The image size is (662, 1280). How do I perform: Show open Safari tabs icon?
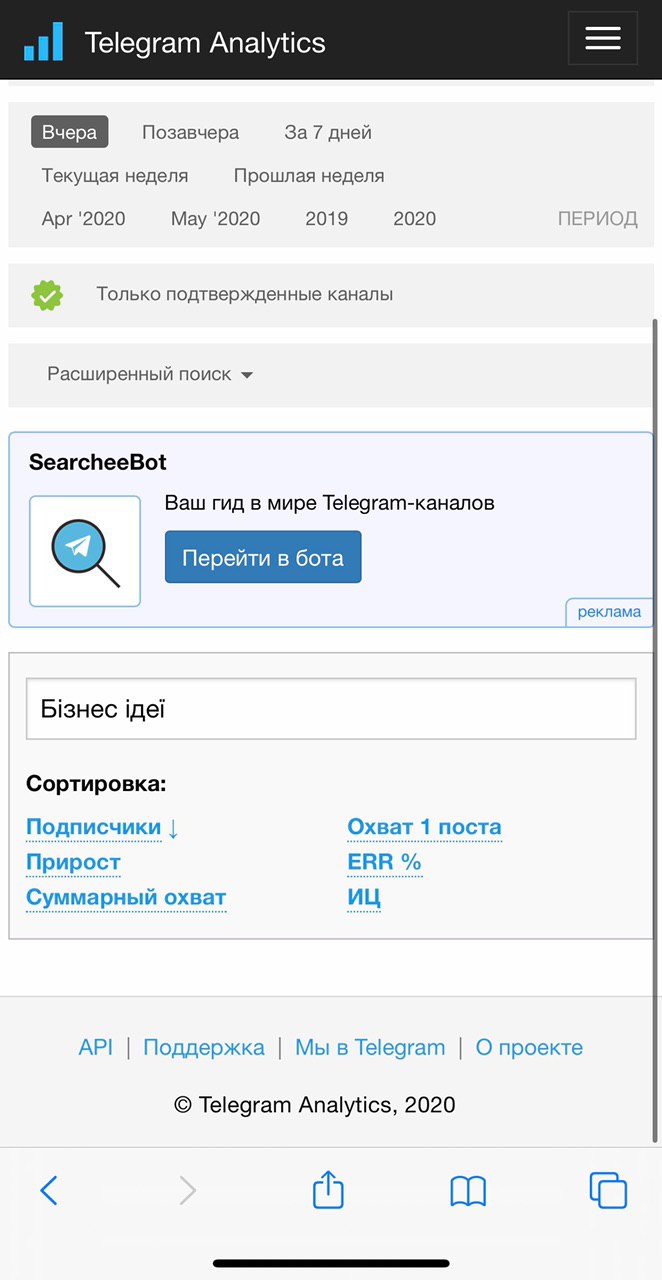click(608, 1190)
